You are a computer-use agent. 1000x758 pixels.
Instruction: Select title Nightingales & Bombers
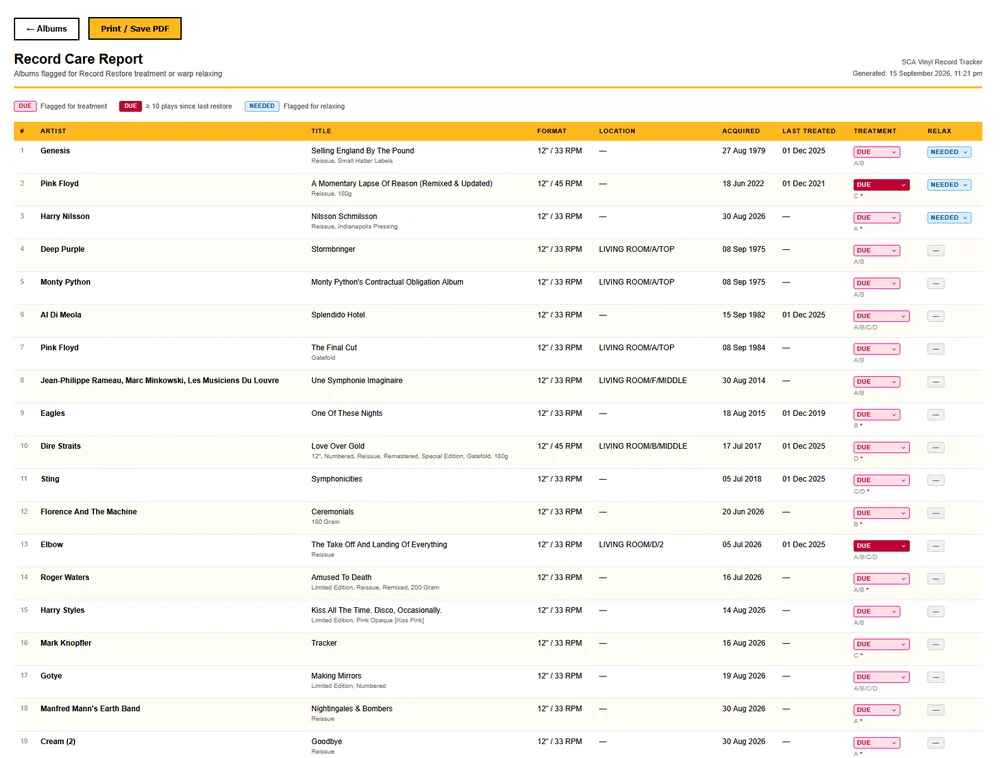pos(351,709)
